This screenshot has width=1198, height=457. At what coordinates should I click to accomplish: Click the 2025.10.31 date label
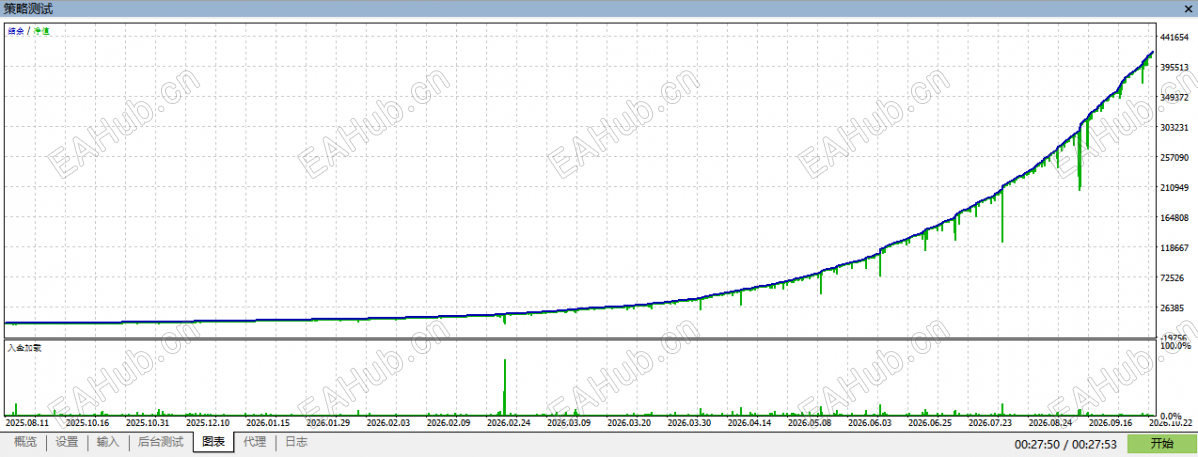coord(147,422)
